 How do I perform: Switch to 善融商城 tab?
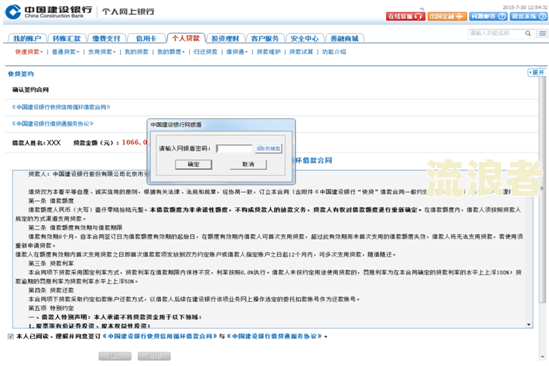pos(345,38)
